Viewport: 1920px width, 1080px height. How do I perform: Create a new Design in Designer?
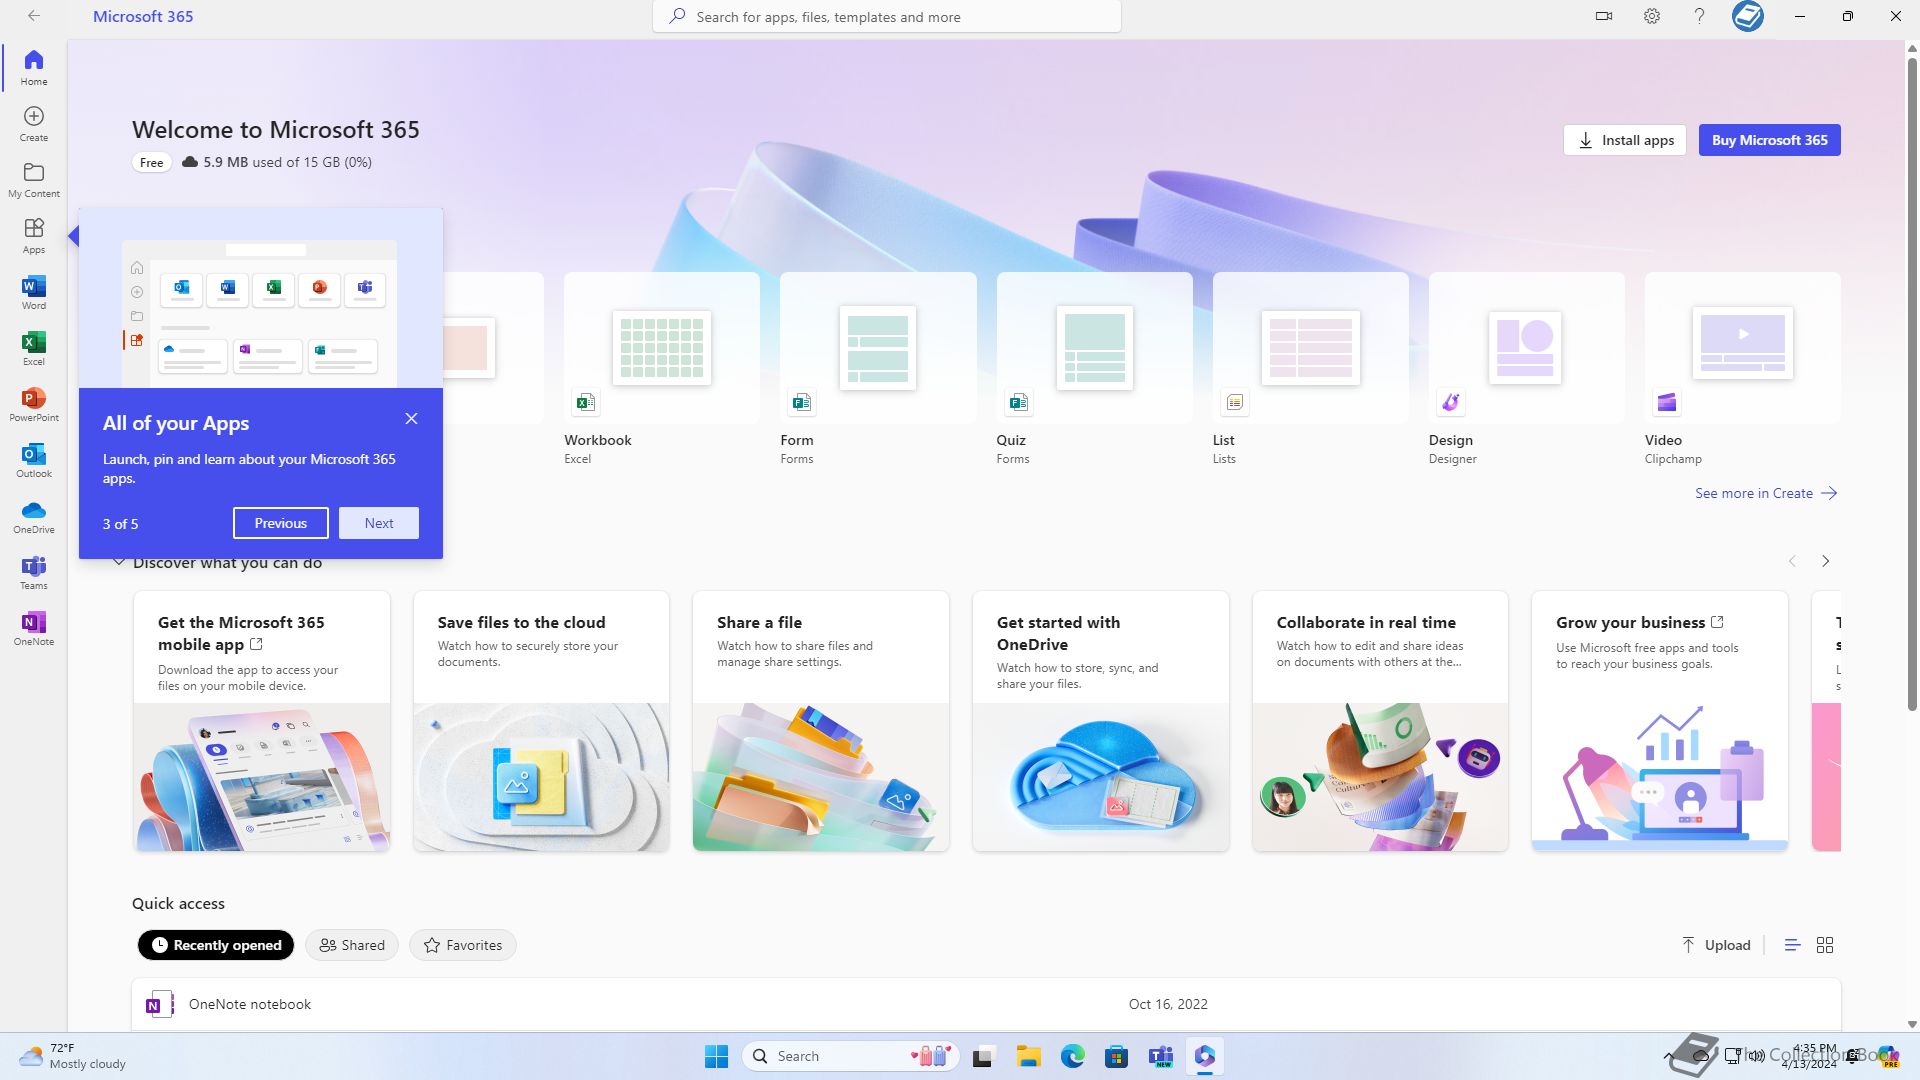pyautogui.click(x=1526, y=369)
